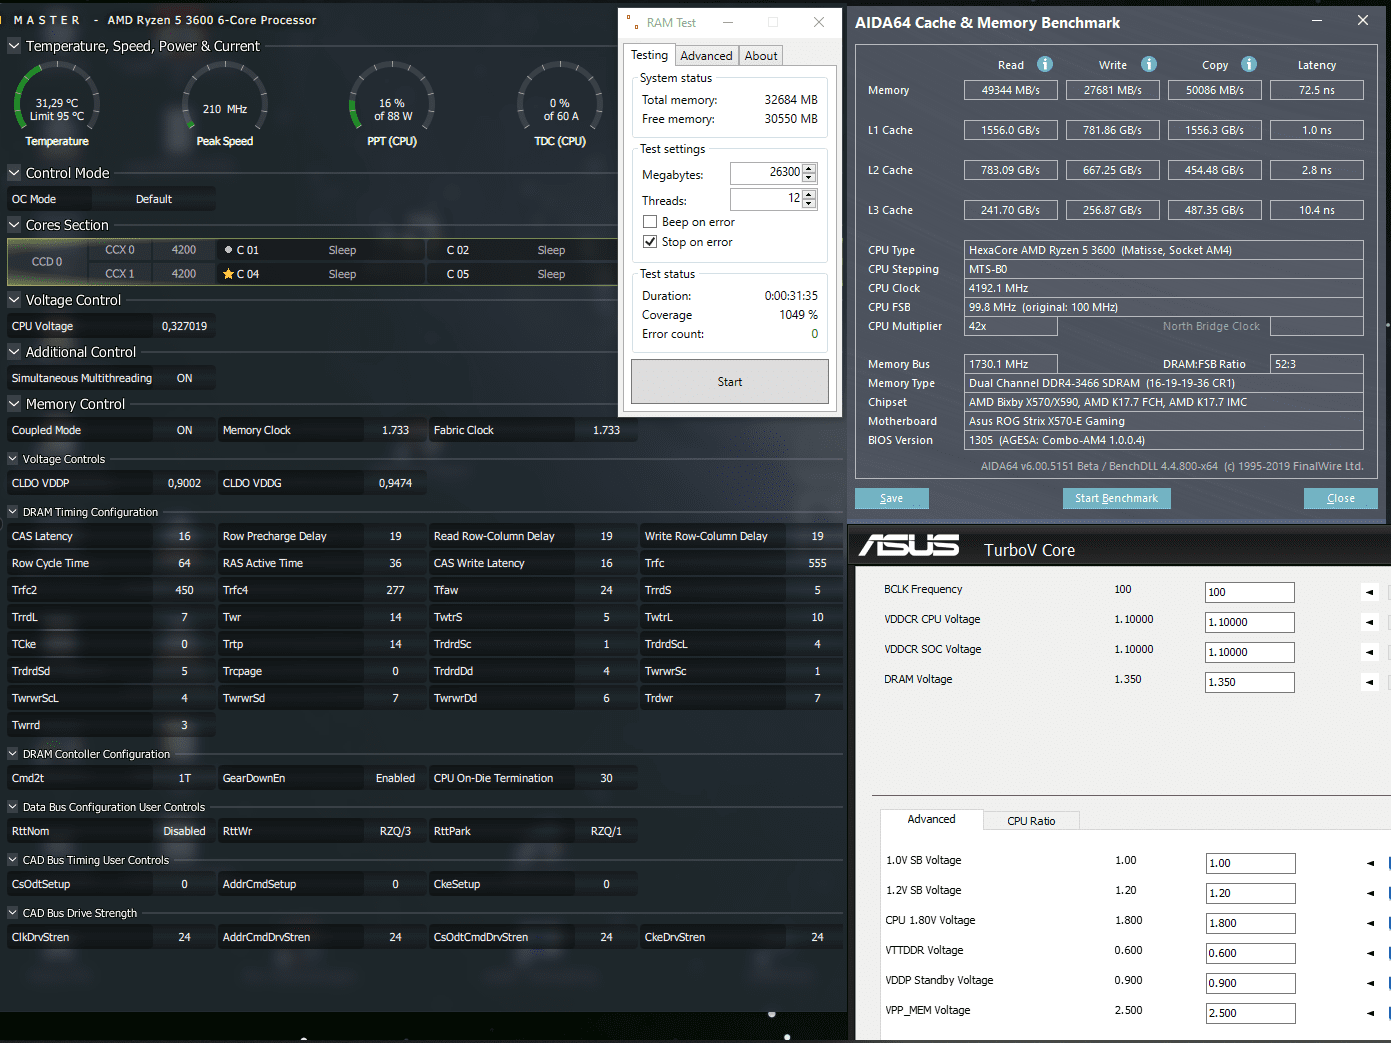Click the VPP_MEM Voltage input box
Image resolution: width=1391 pixels, height=1043 pixels.
1251,1013
